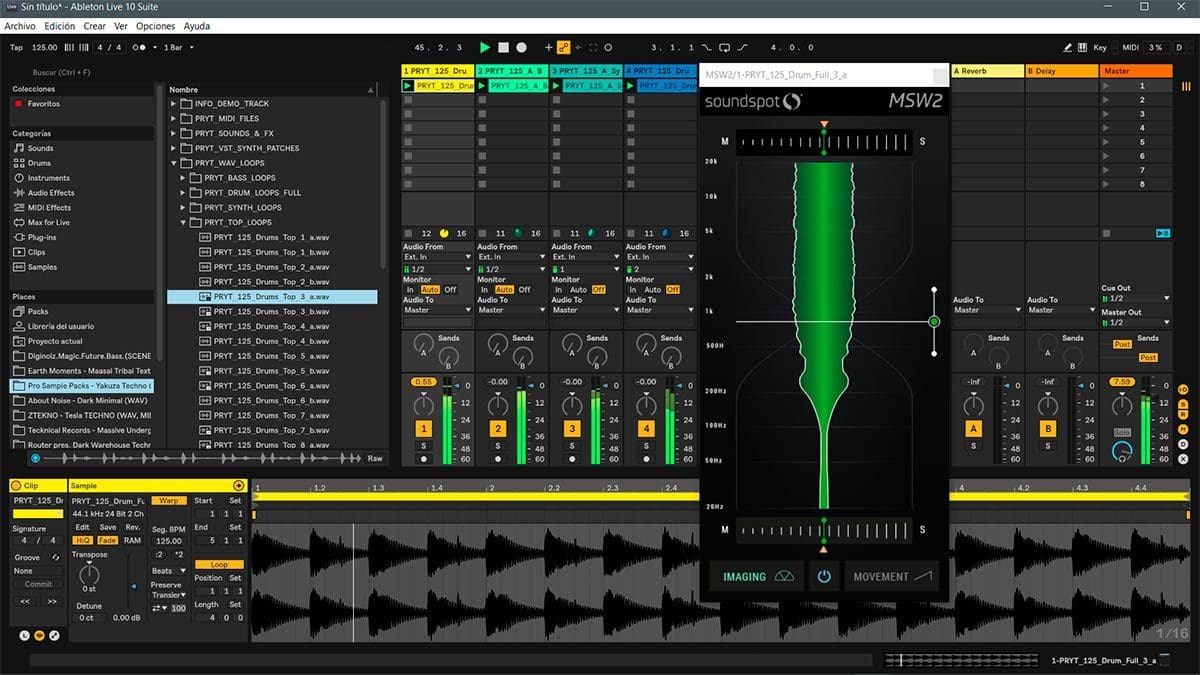The width and height of the screenshot is (1200, 675).
Task: Toggle the Fade option in Sample box
Action: click(x=107, y=540)
